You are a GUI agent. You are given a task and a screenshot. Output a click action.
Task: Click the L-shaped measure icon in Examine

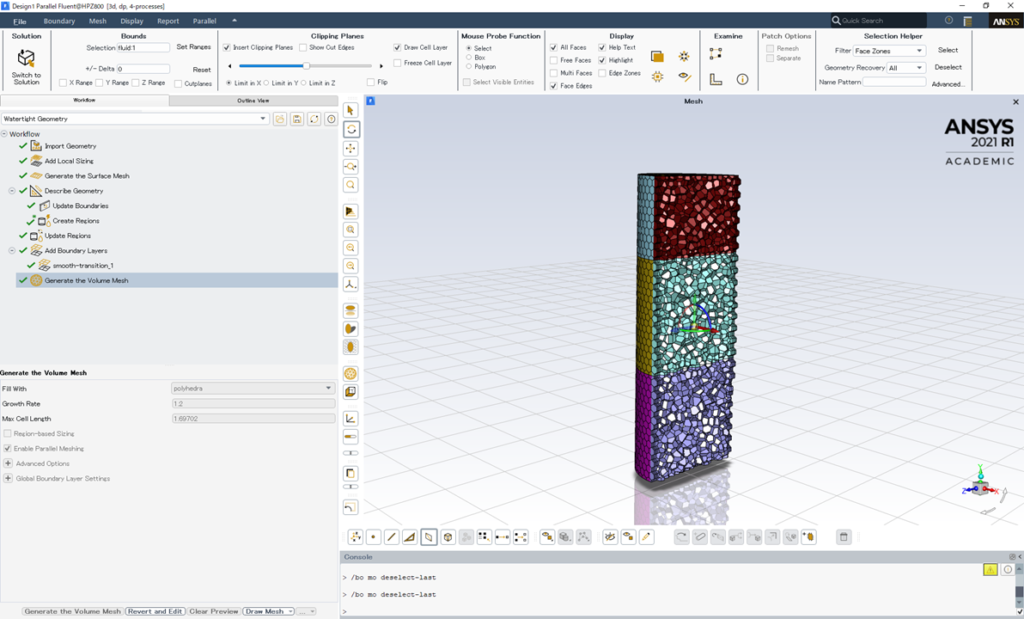click(716, 79)
